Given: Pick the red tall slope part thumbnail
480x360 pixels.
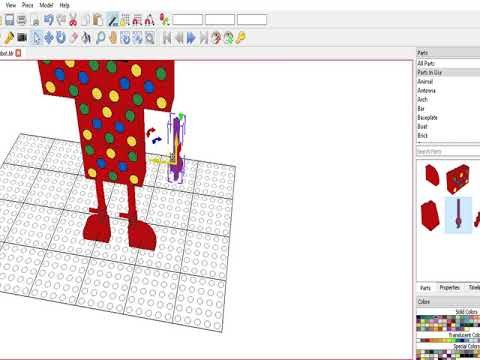Looking at the screenshot, I should click(430, 215).
